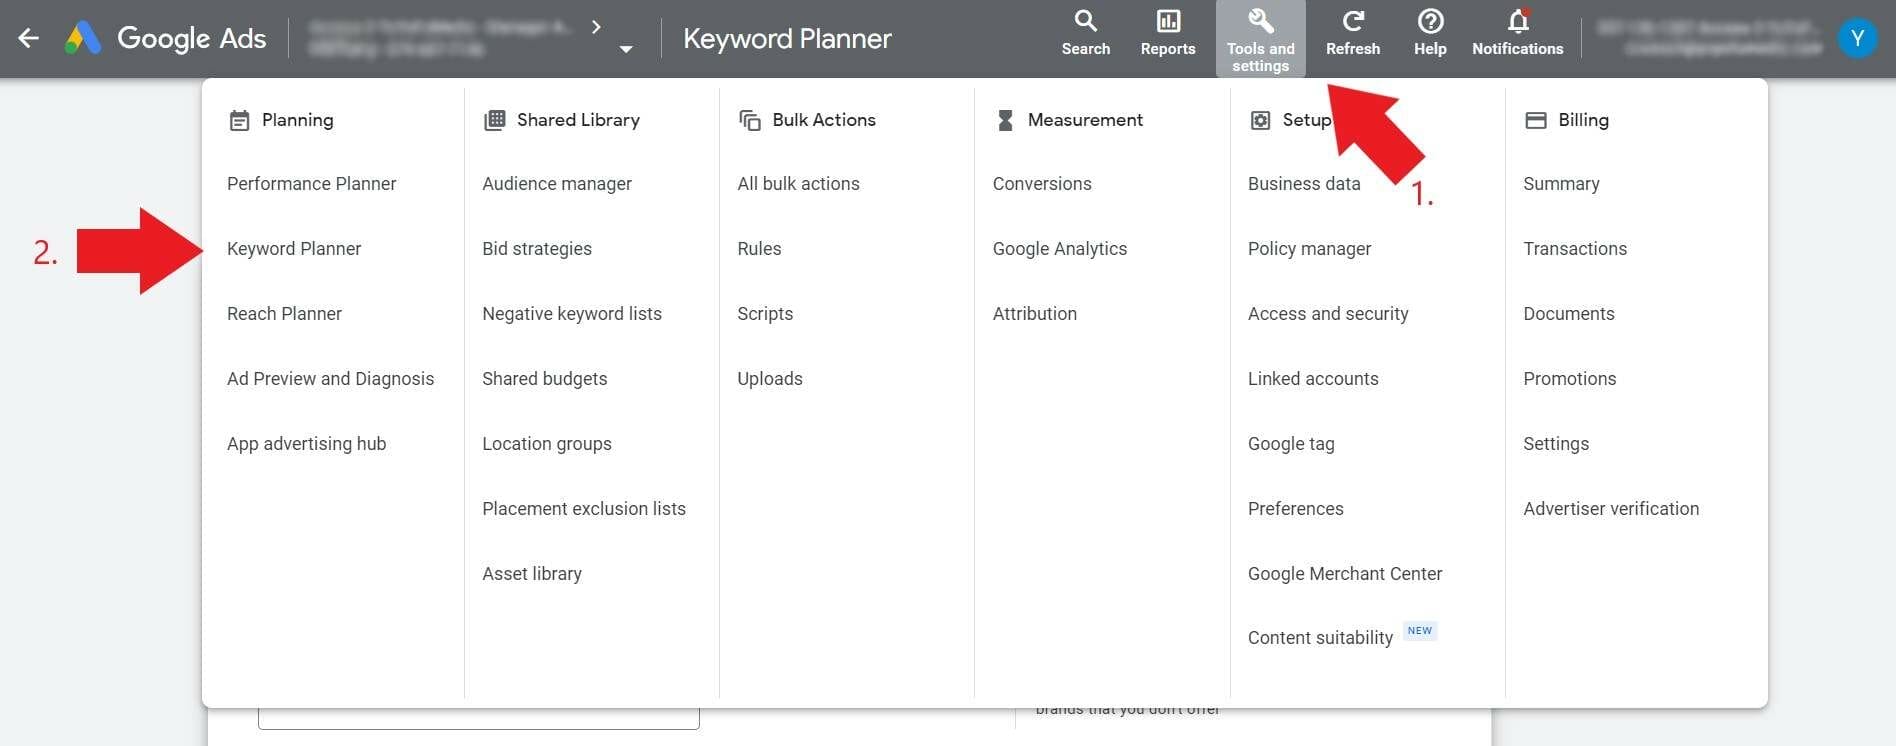Open Reach Planner
Viewport: 1896px width, 746px height.
(x=284, y=314)
